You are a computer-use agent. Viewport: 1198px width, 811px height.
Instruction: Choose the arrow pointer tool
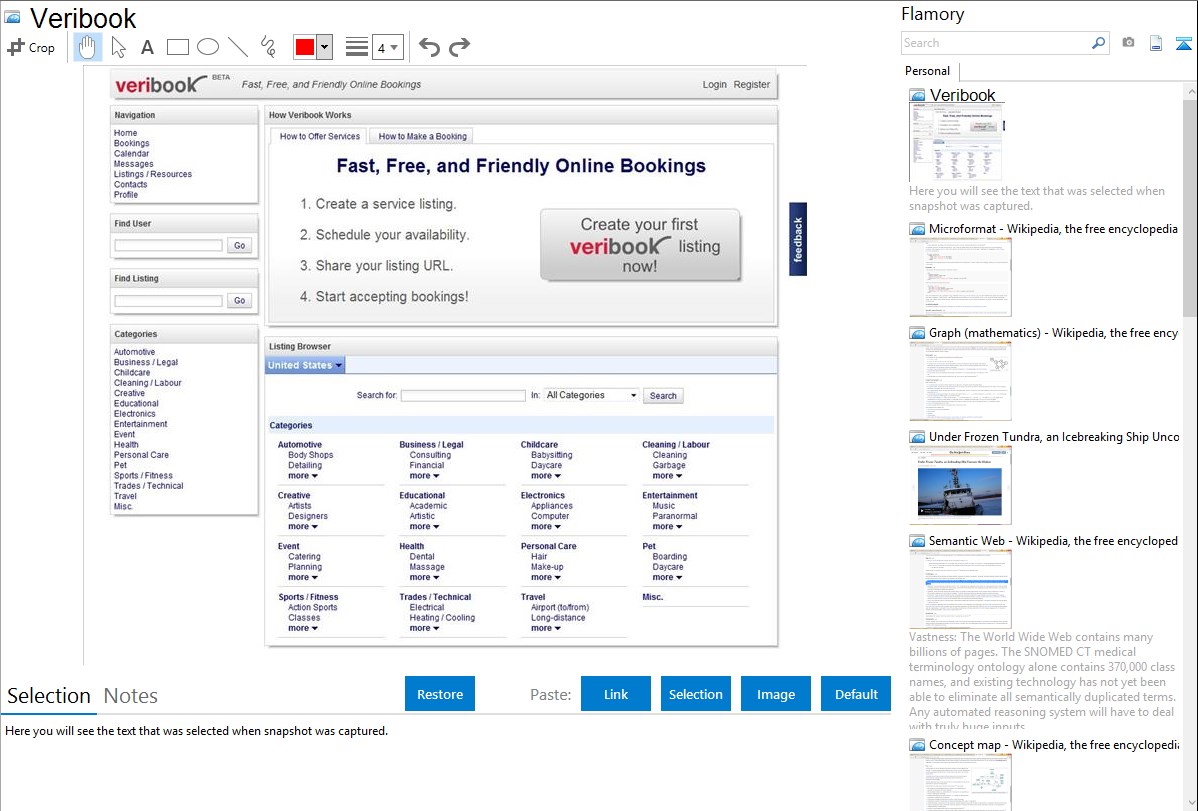point(118,47)
